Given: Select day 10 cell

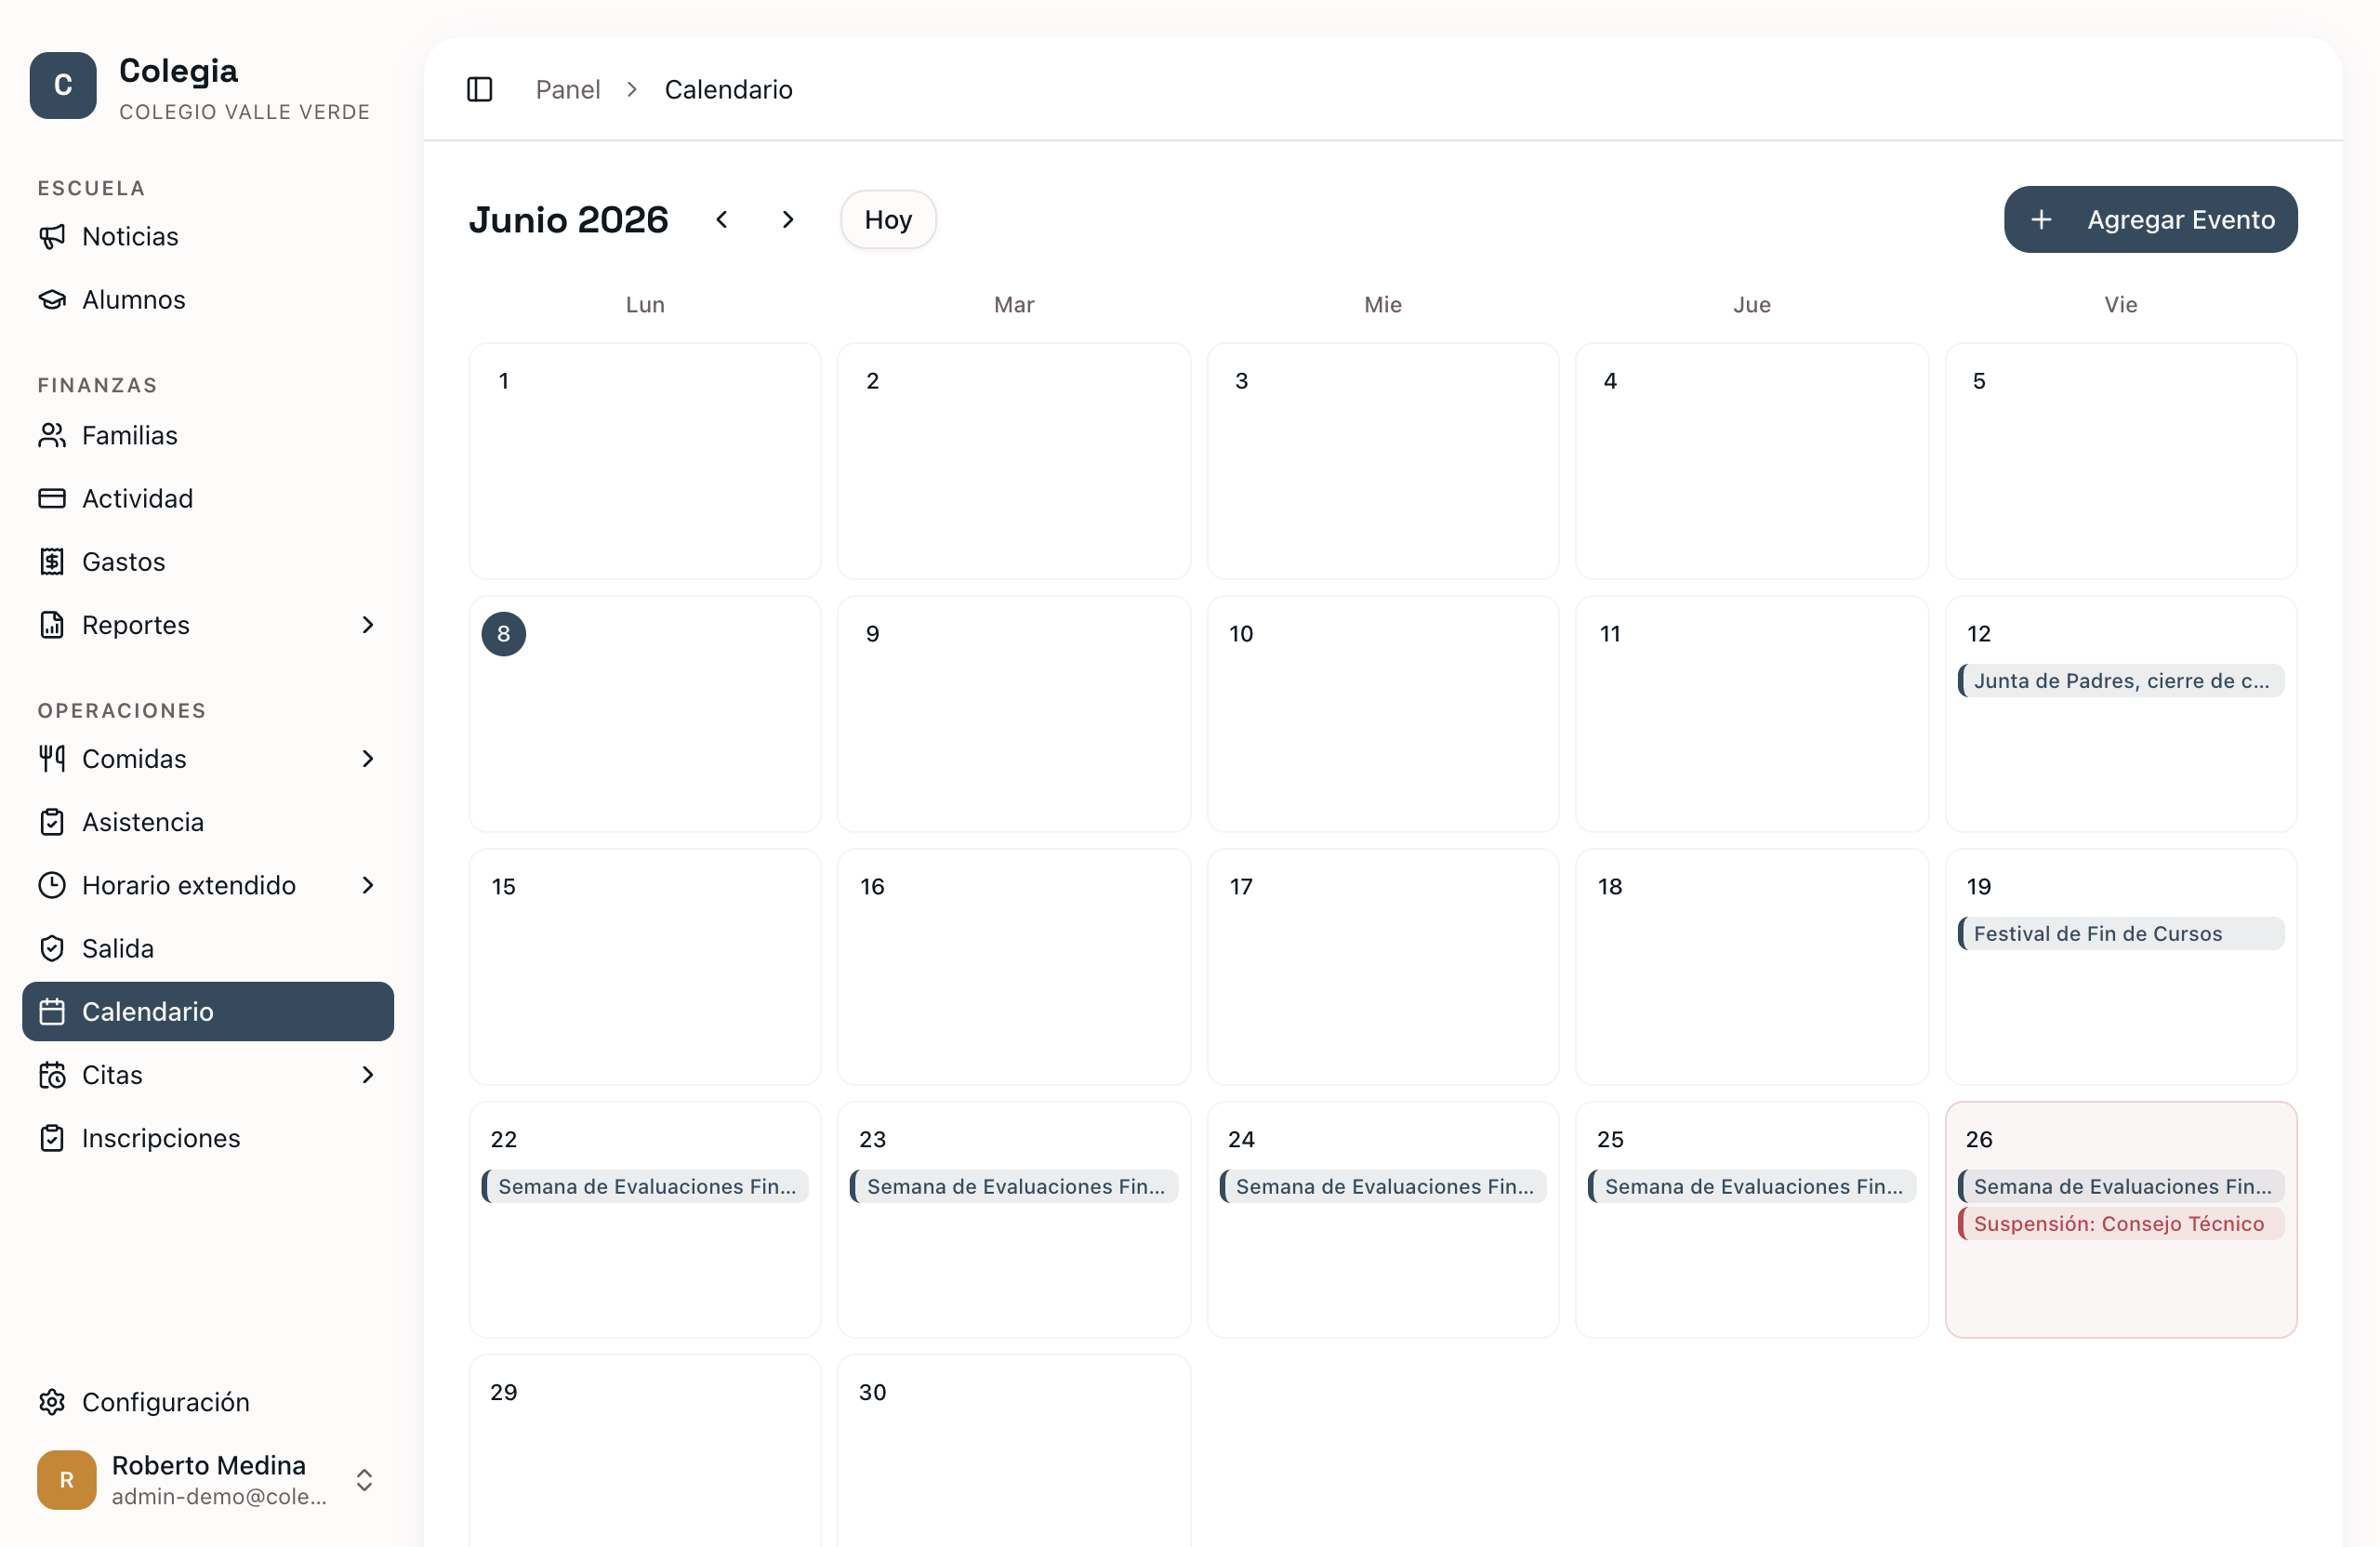Looking at the screenshot, I should click(1383, 714).
